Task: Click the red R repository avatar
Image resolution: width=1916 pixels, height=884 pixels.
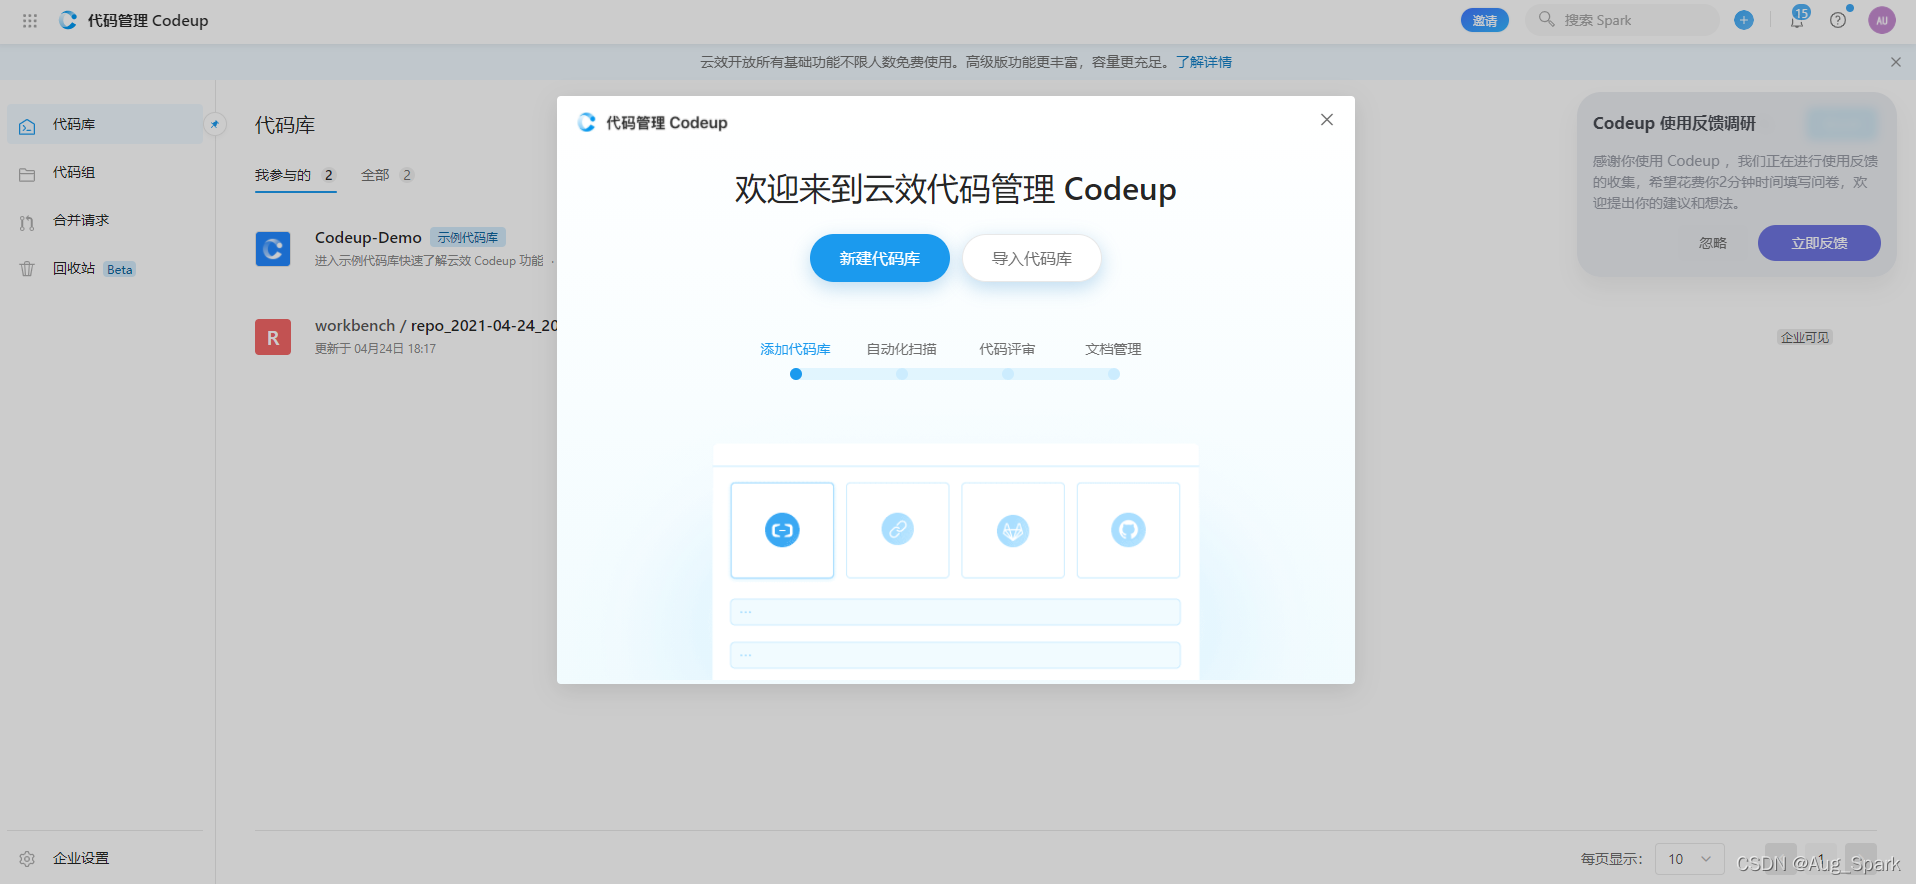Action: (x=273, y=337)
